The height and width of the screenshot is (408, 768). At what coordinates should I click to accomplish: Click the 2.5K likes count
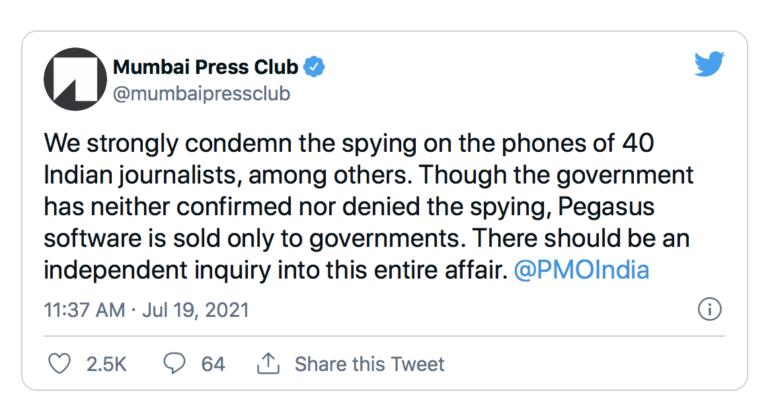106,363
